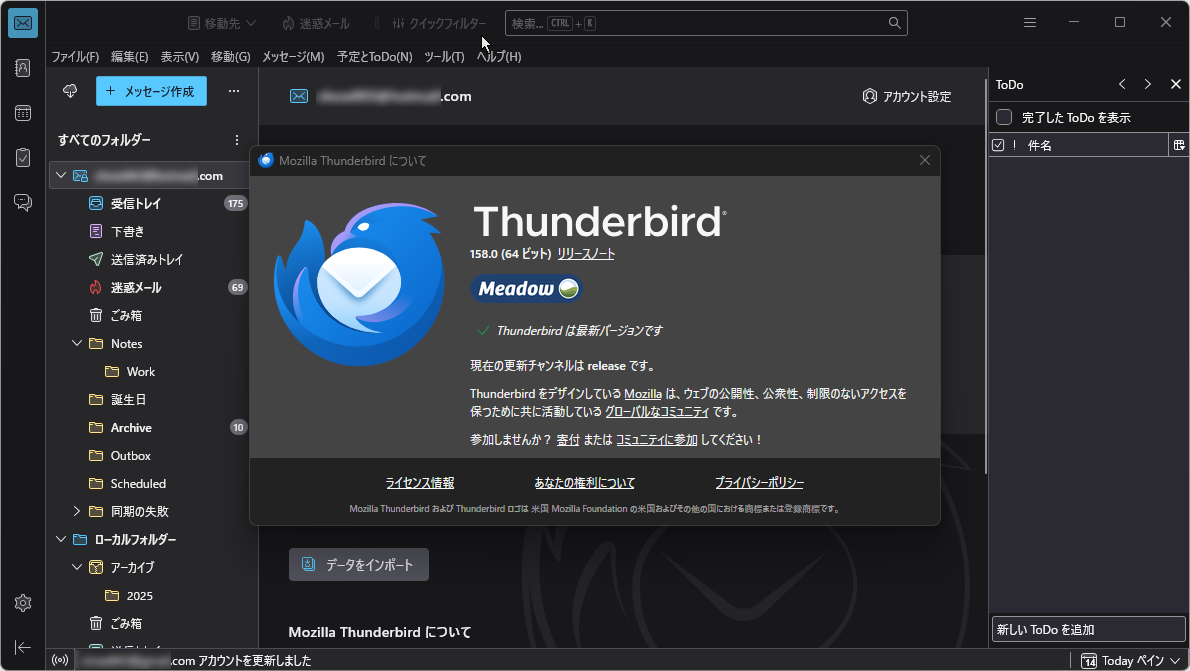This screenshot has height=671, width=1190.
Task: Open All Folders header options menu
Action: [x=237, y=140]
